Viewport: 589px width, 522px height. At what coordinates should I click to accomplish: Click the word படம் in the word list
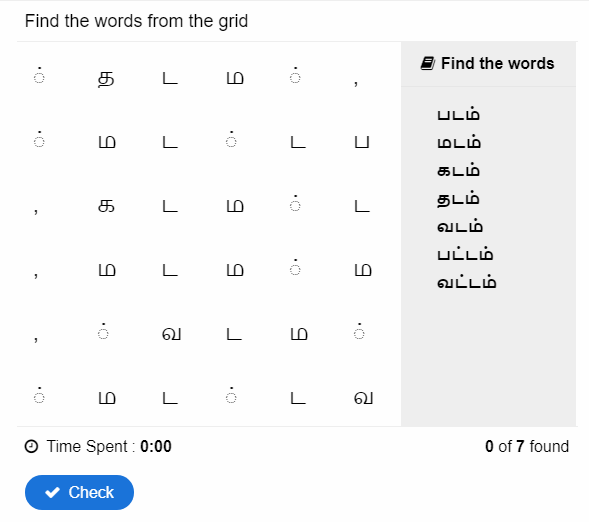pyautogui.click(x=458, y=114)
